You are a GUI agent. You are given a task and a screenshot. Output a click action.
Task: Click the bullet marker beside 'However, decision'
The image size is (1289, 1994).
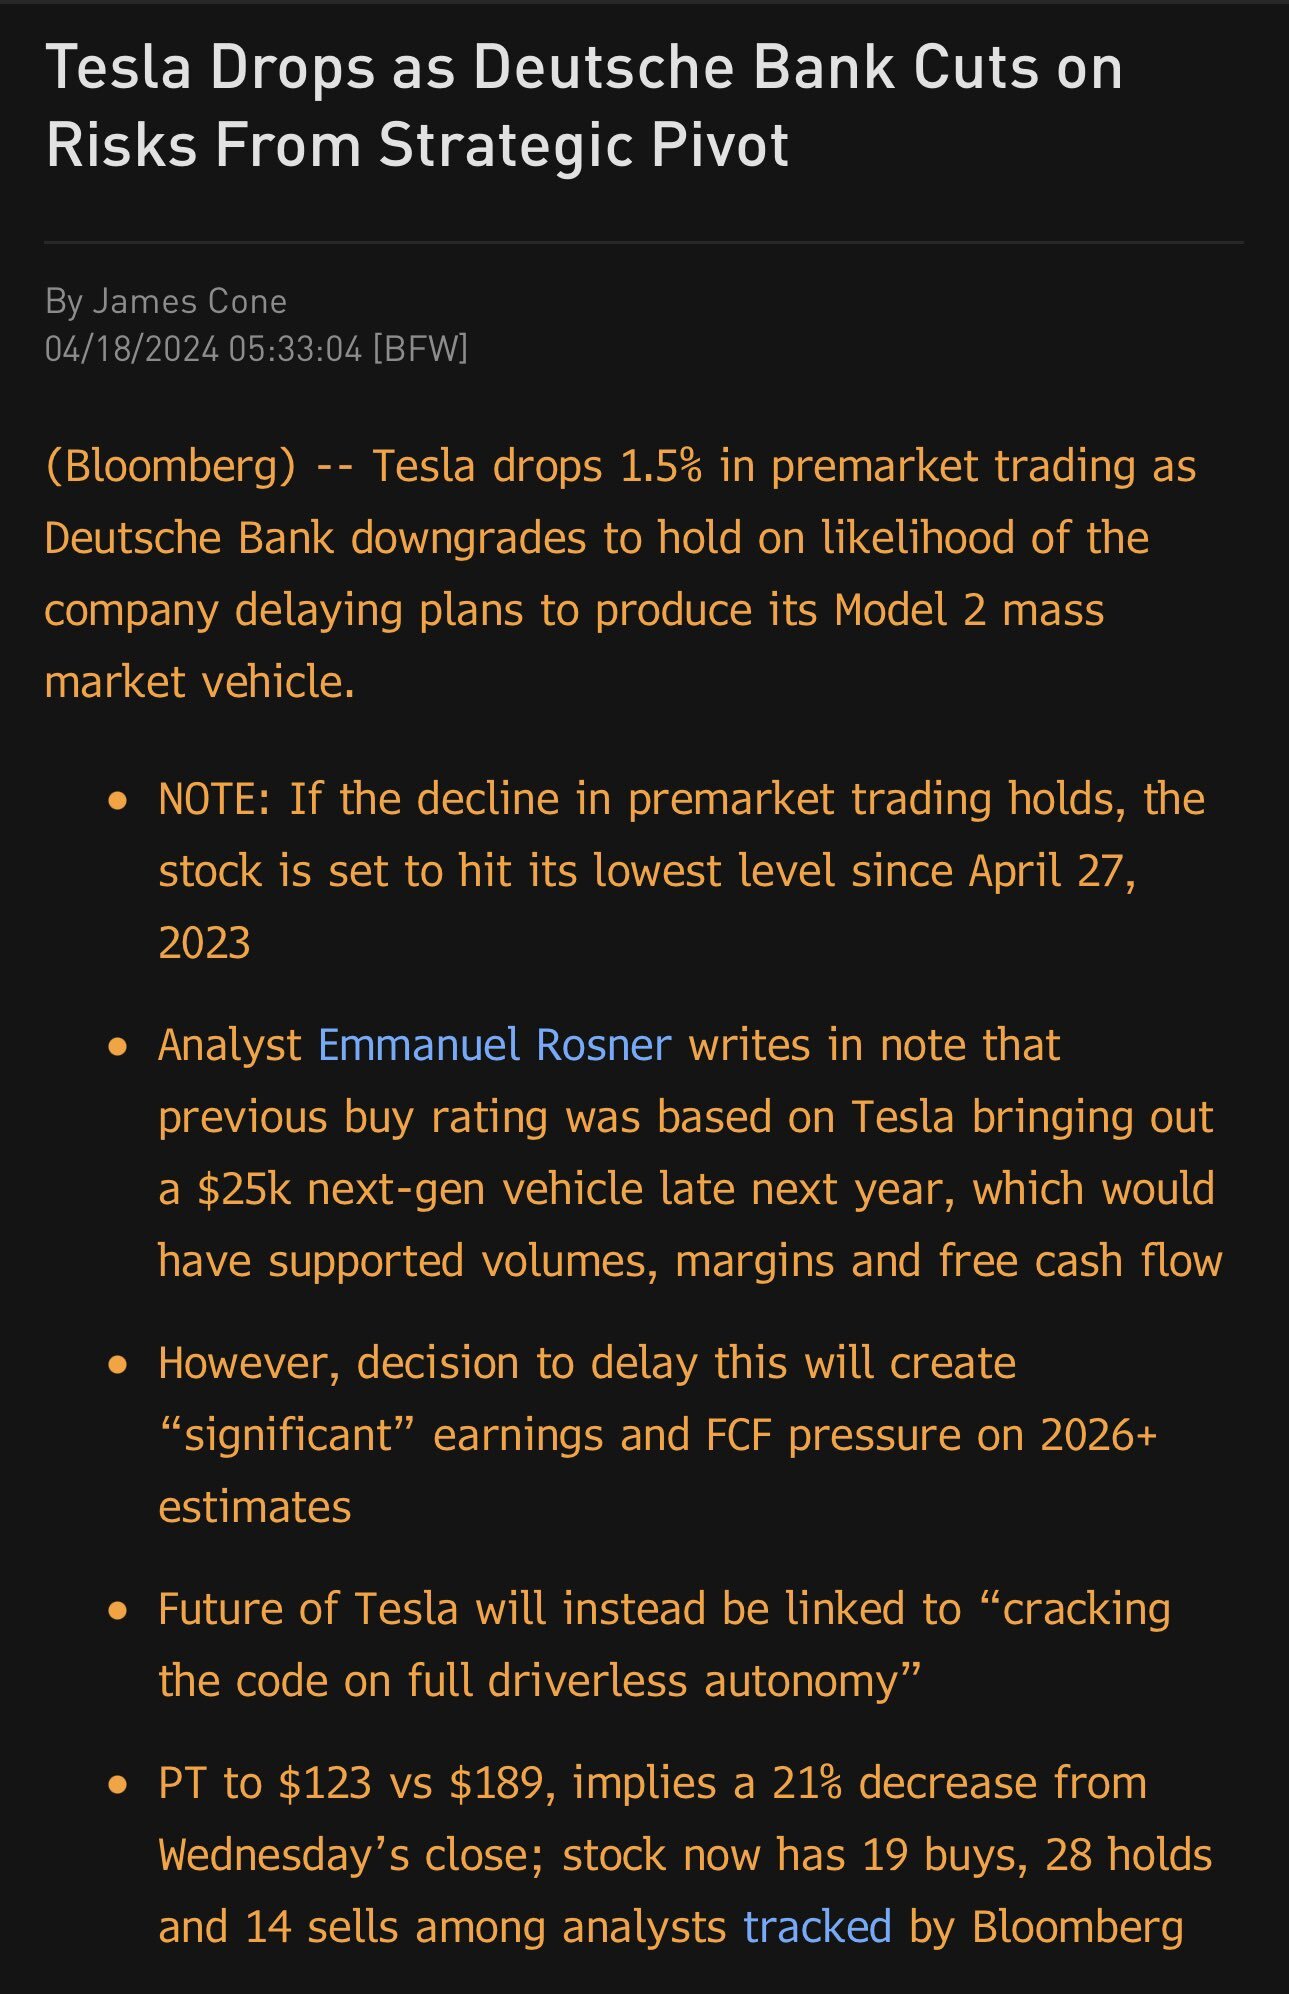pos(118,1364)
